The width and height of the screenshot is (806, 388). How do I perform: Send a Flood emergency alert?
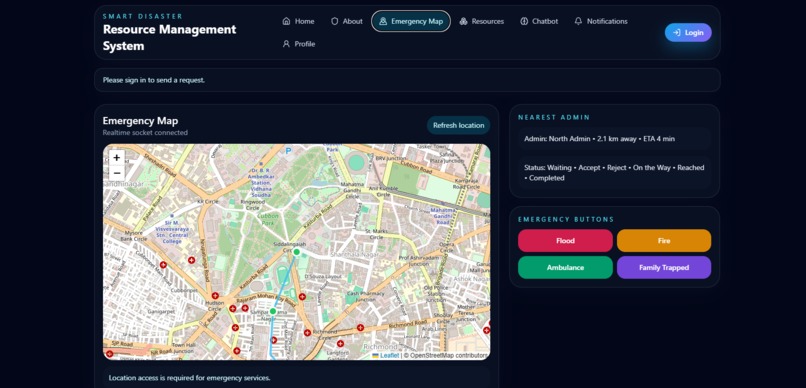click(x=565, y=241)
